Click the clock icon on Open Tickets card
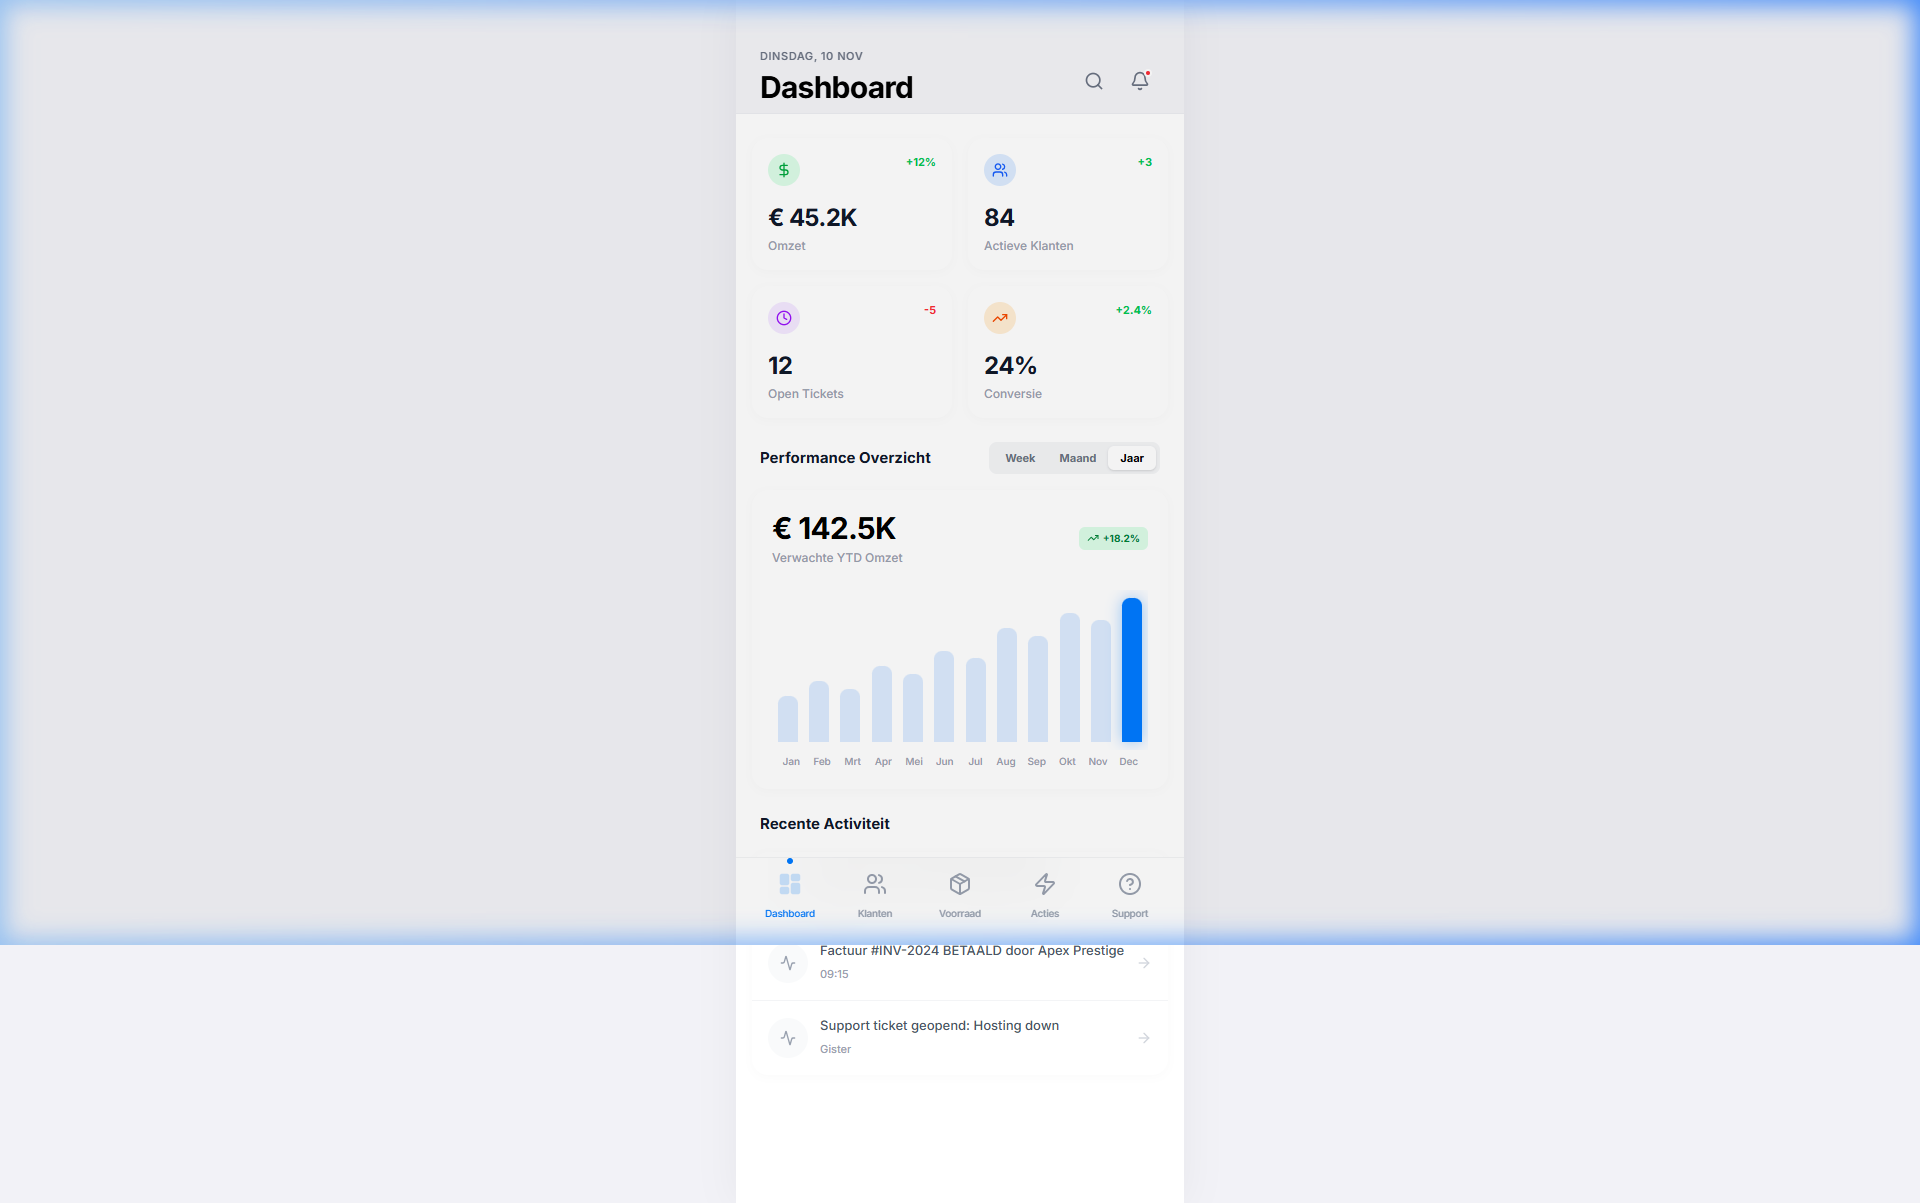This screenshot has height=1203, width=1920. pos(784,318)
